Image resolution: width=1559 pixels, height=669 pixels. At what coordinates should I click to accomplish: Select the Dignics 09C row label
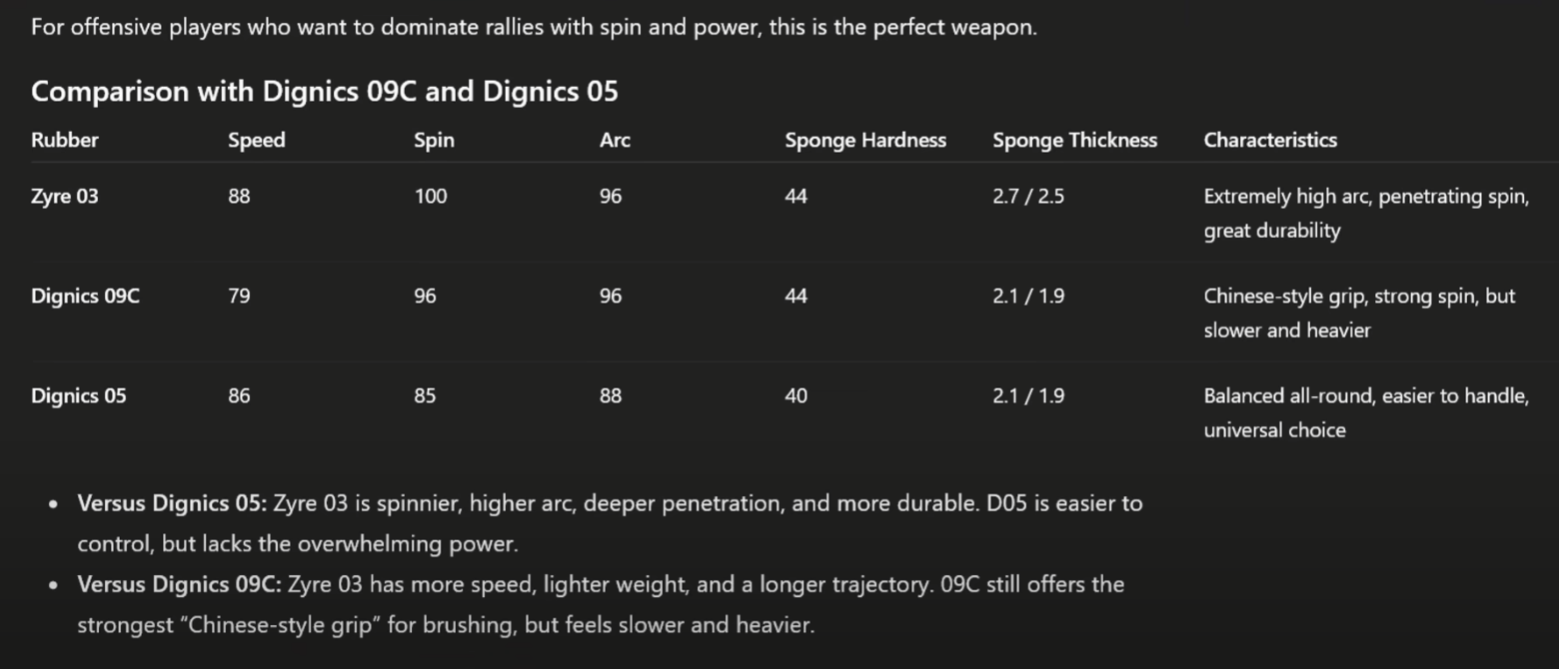[x=85, y=296]
